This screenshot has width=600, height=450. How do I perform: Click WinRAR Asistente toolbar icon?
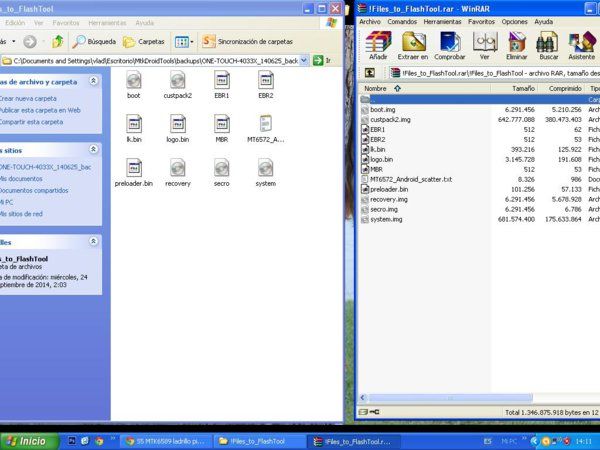[x=582, y=46]
